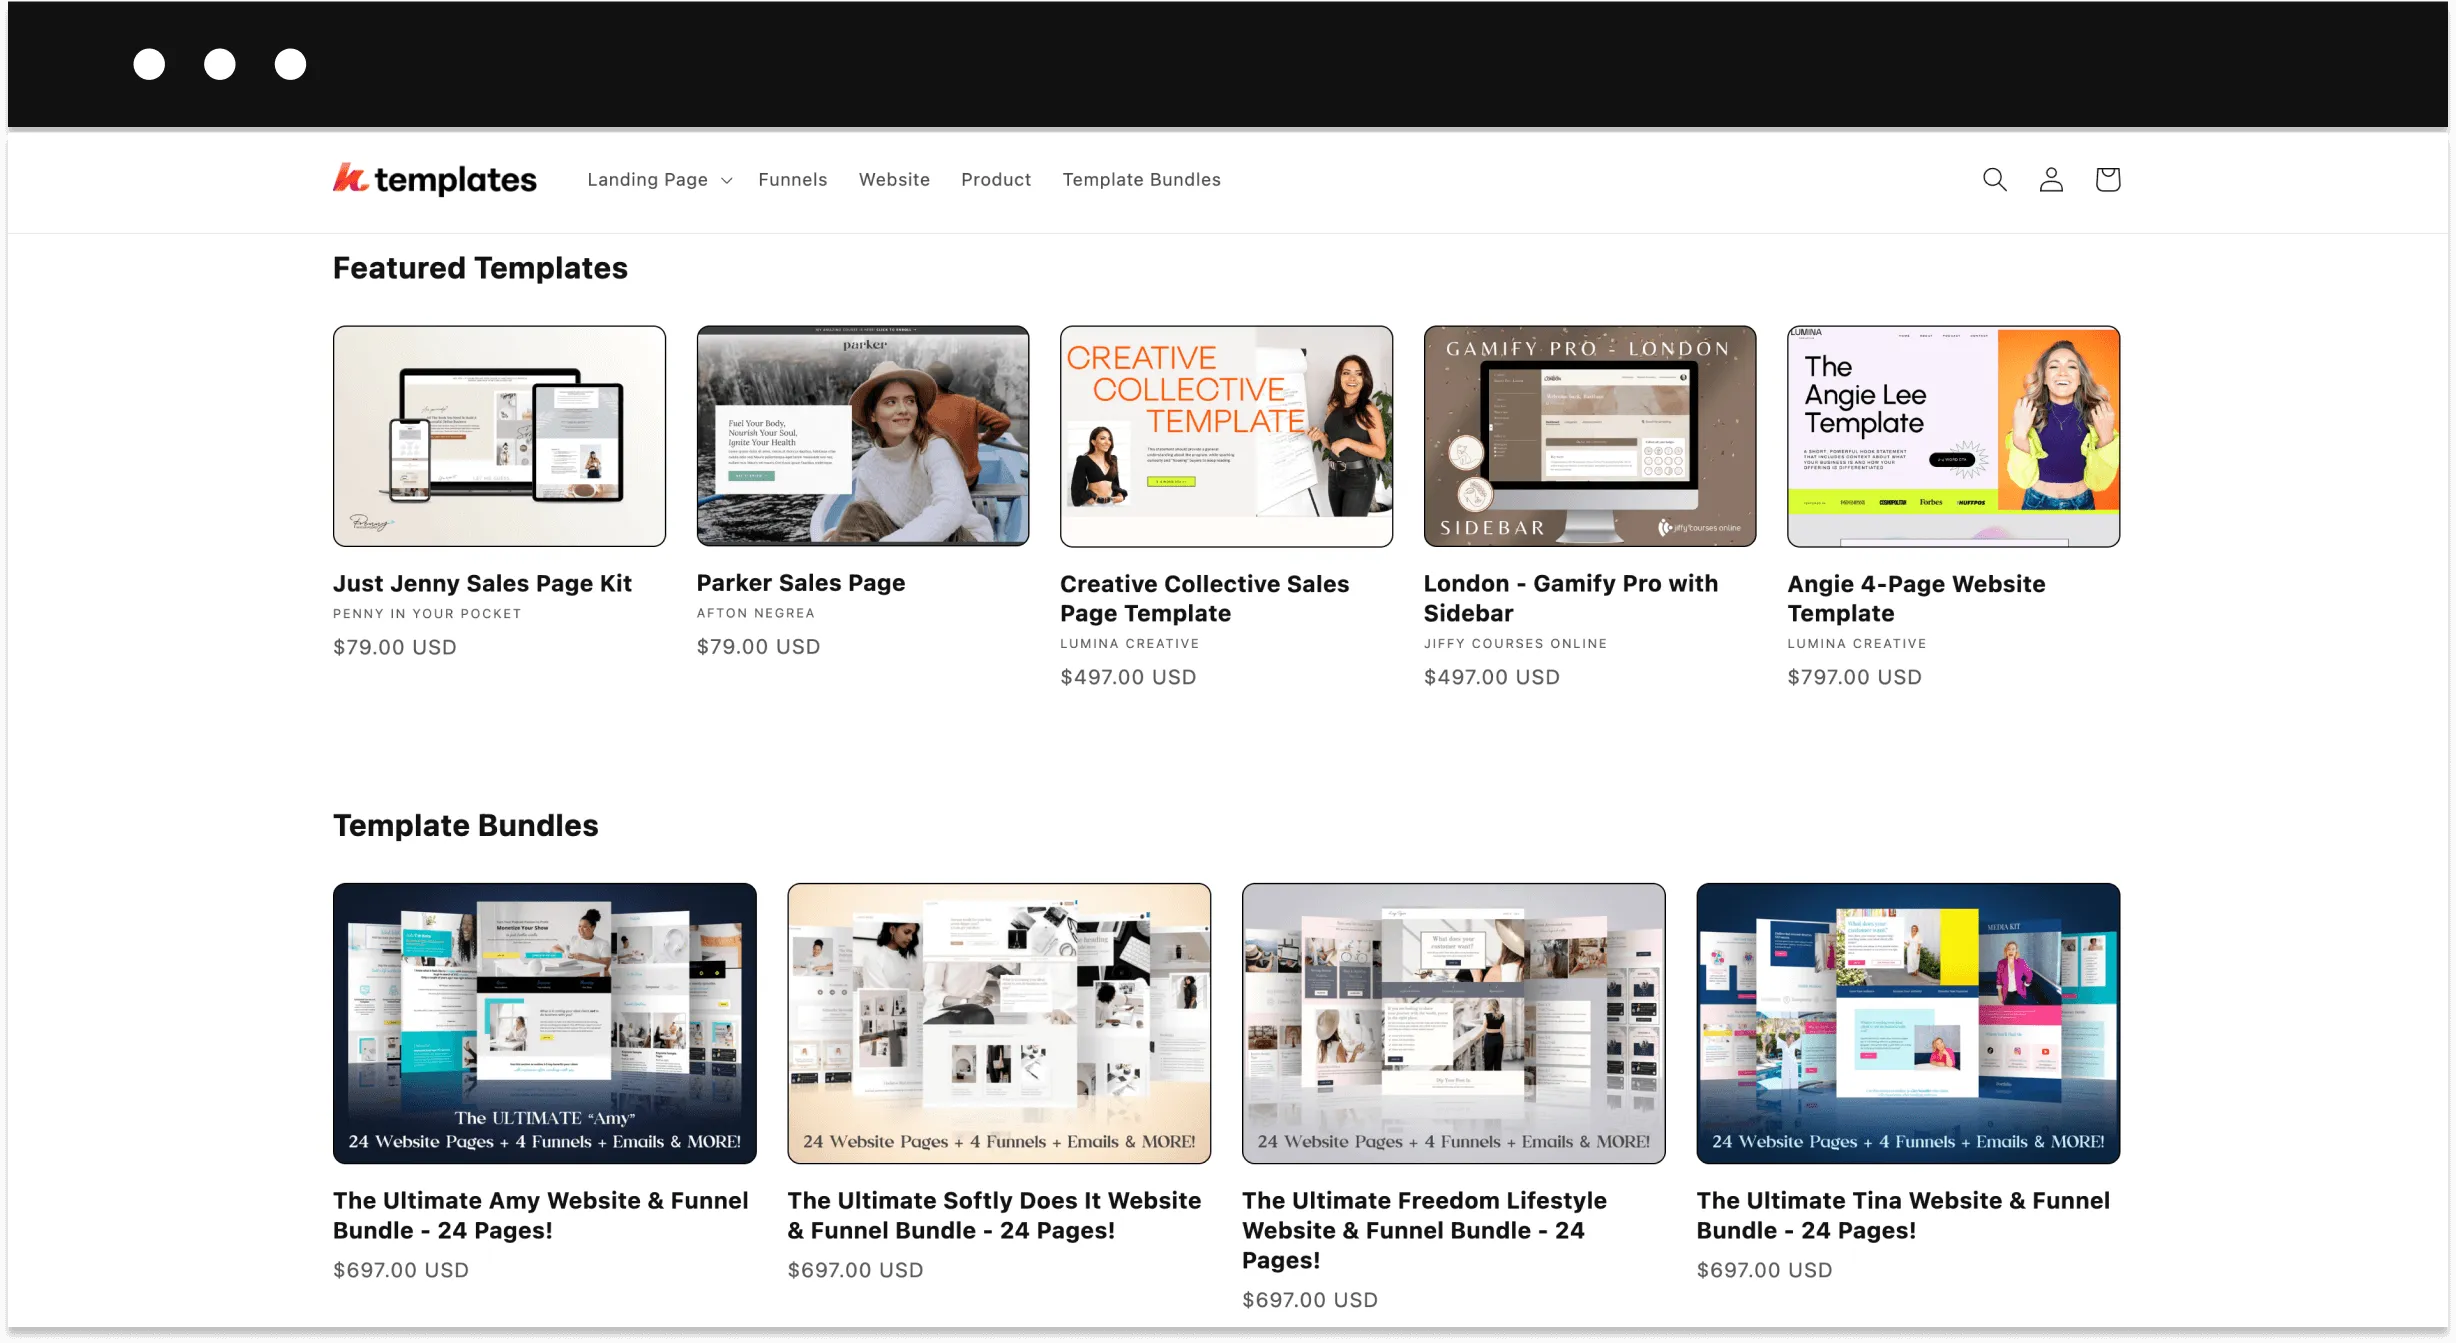Viewport: 2456px width, 1343px height.
Task: Click London - Gamify Pro with Sidebar title
Action: tap(1571, 598)
